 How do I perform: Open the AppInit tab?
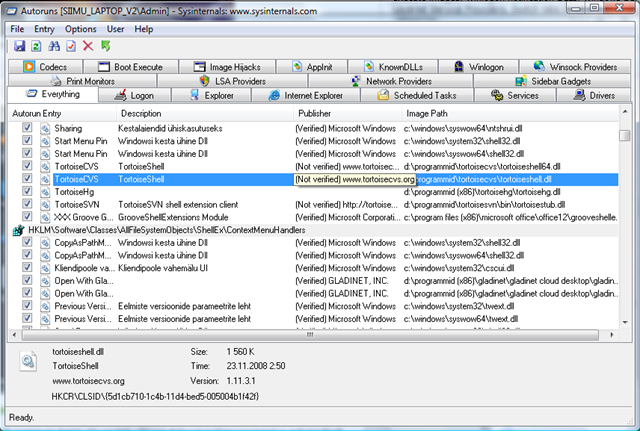click(x=312, y=67)
